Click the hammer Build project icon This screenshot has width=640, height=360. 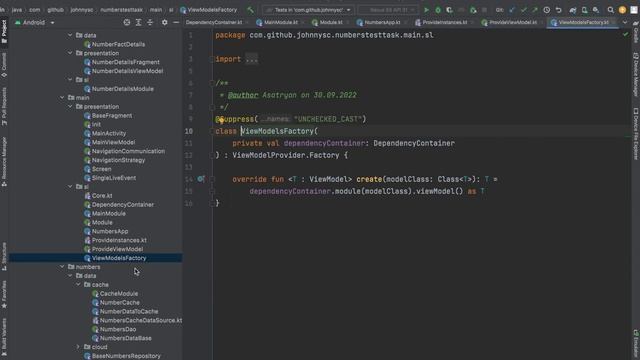(251, 10)
